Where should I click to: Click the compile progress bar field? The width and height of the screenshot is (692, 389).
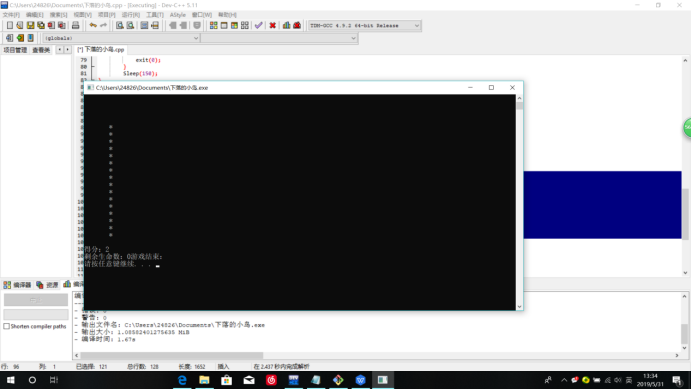pos(36,314)
